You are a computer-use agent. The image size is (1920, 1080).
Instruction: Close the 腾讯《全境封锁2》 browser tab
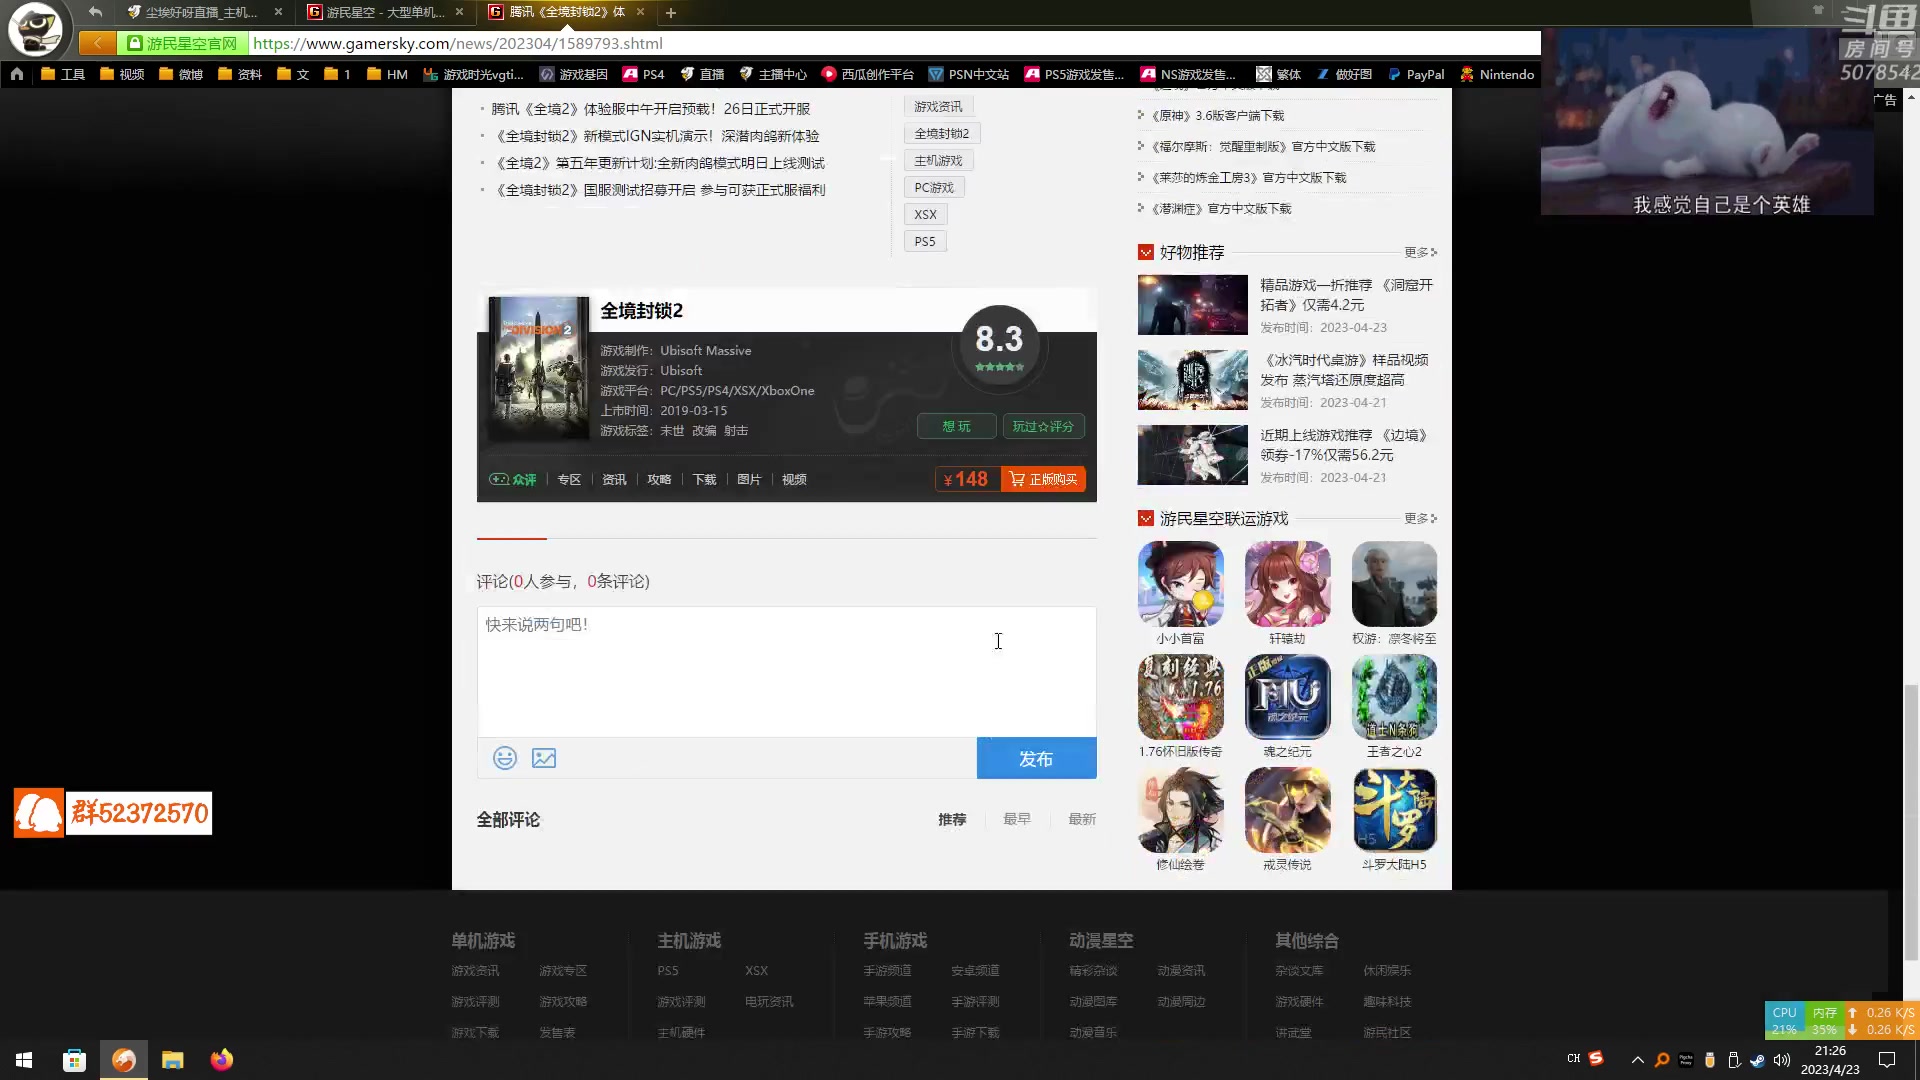[640, 12]
